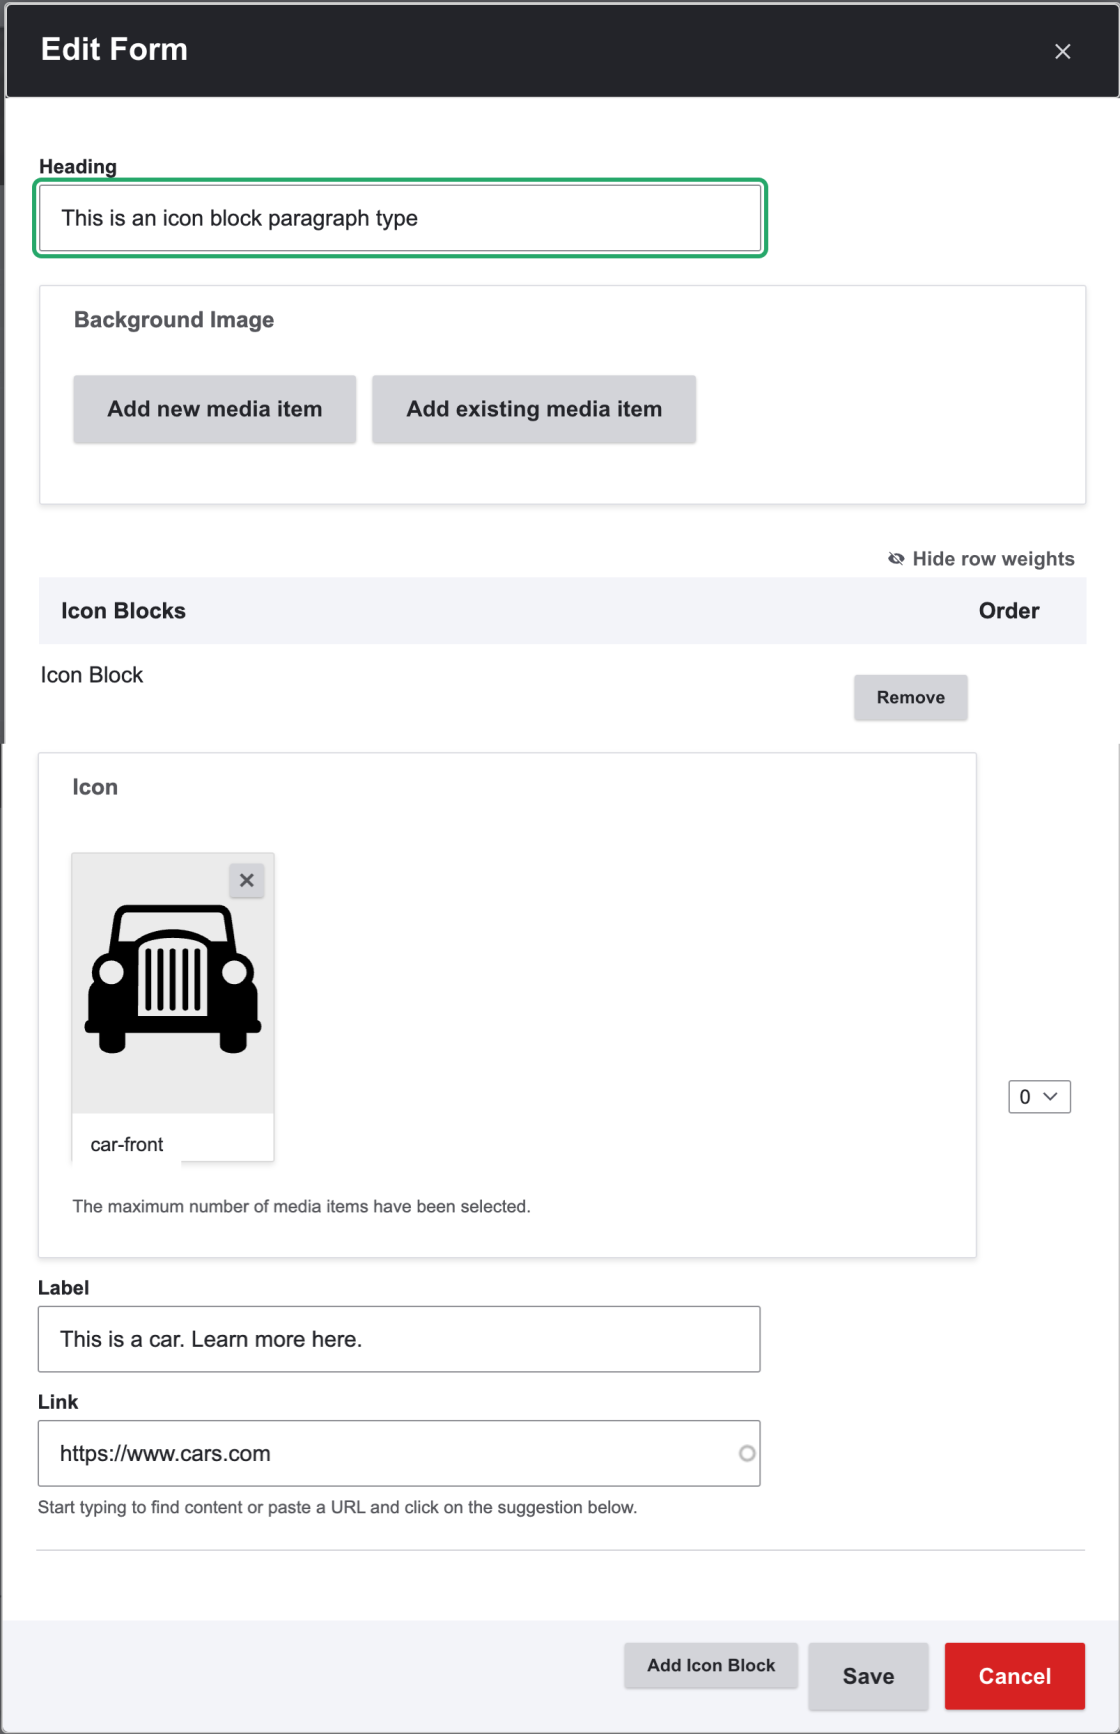This screenshot has height=1734, width=1120.
Task: Click the Link URL field
Action: pyautogui.click(x=390, y=1453)
